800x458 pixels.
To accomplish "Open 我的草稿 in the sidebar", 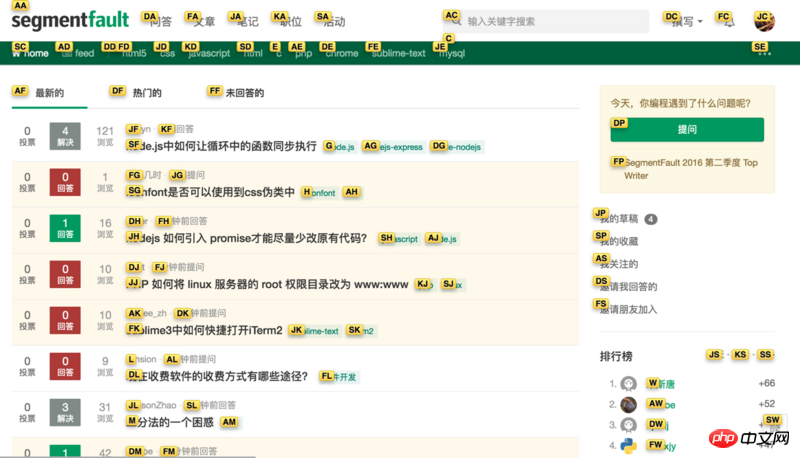I will tap(618, 219).
